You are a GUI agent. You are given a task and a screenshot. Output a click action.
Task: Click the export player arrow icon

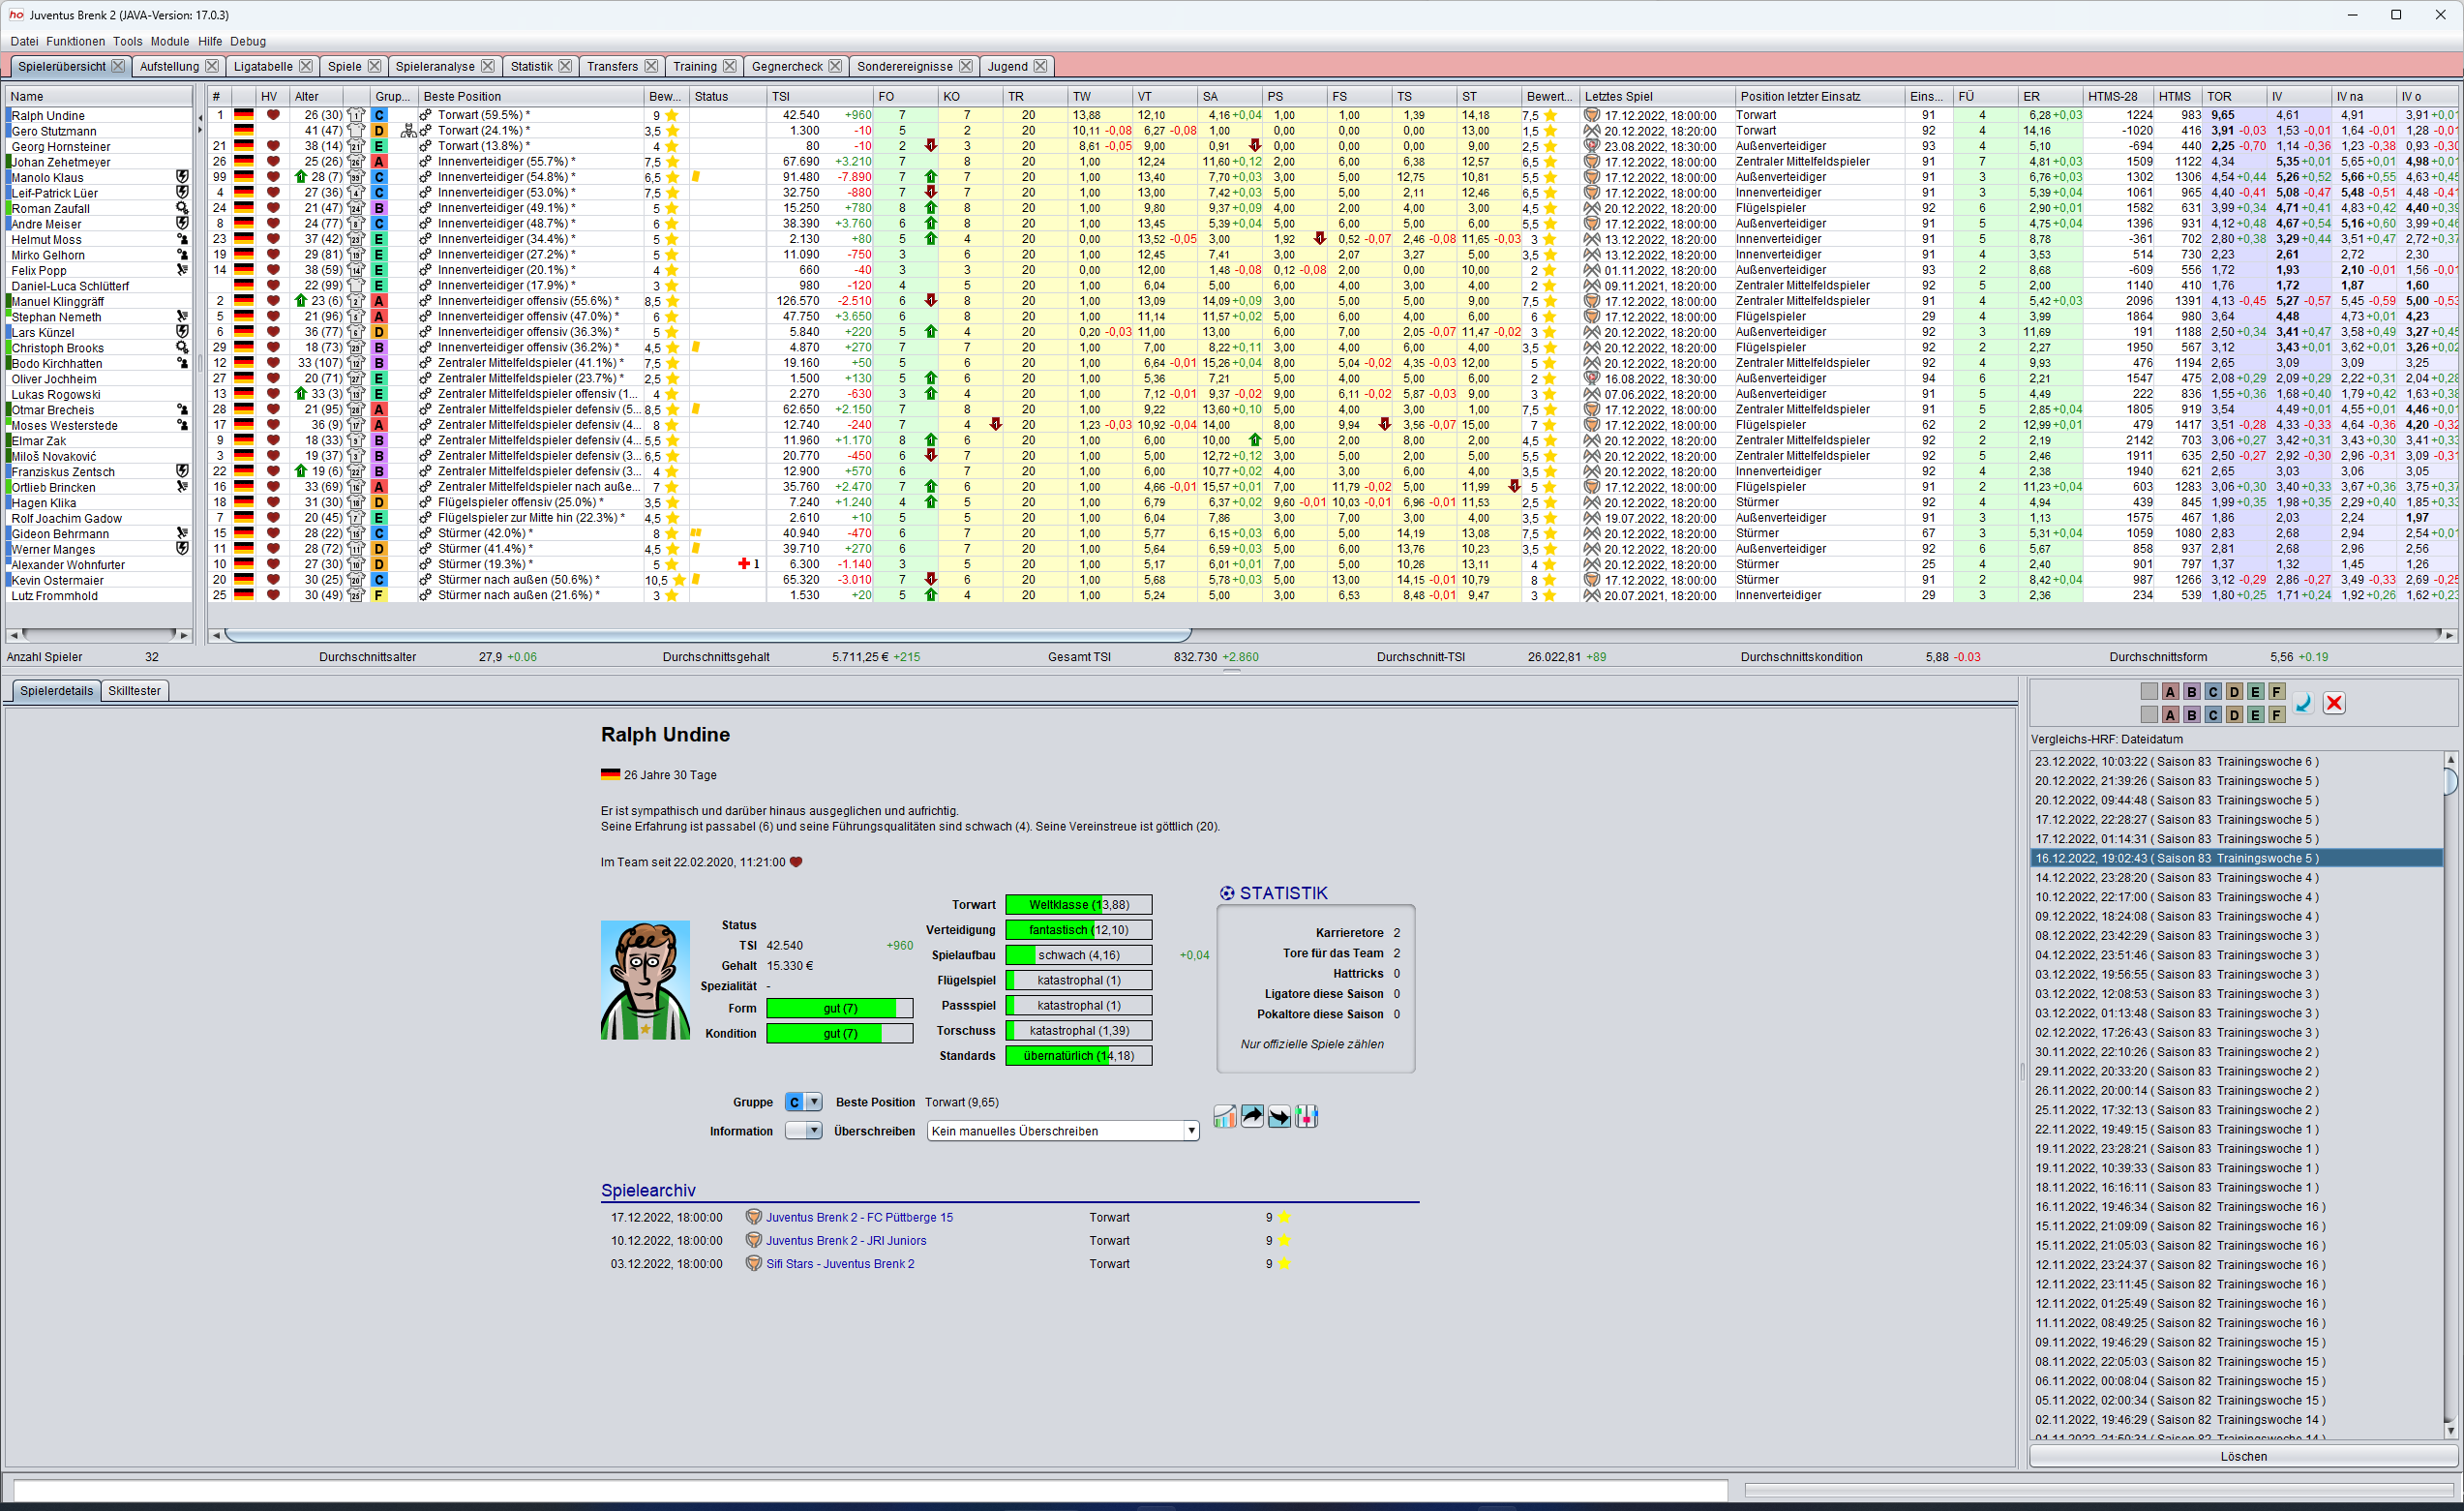(1251, 1116)
